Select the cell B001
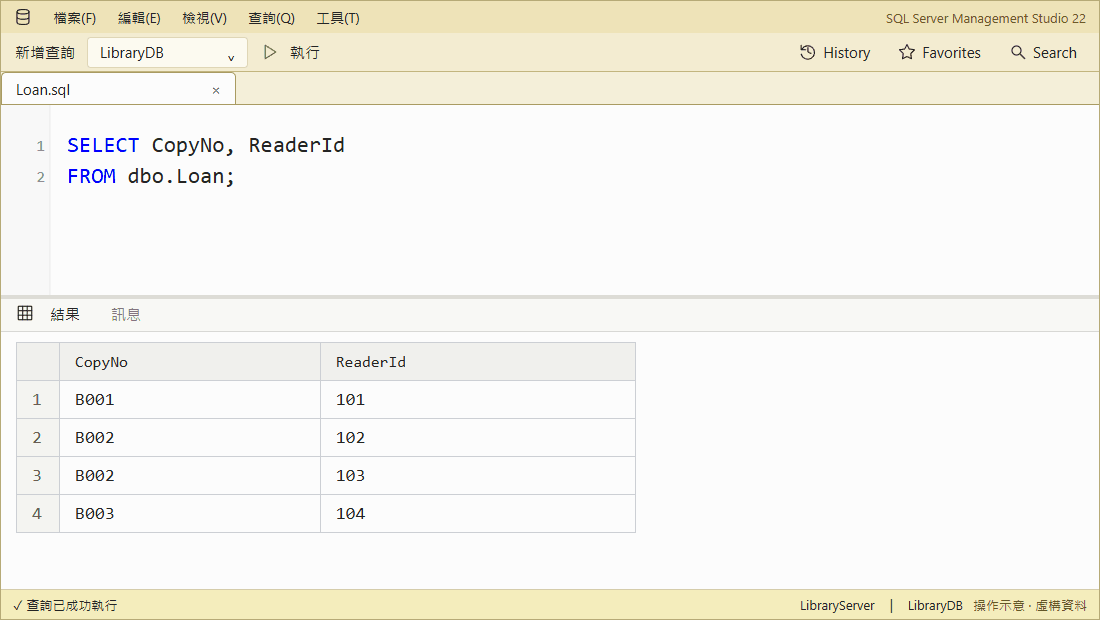This screenshot has height=620, width=1100. click(190, 400)
